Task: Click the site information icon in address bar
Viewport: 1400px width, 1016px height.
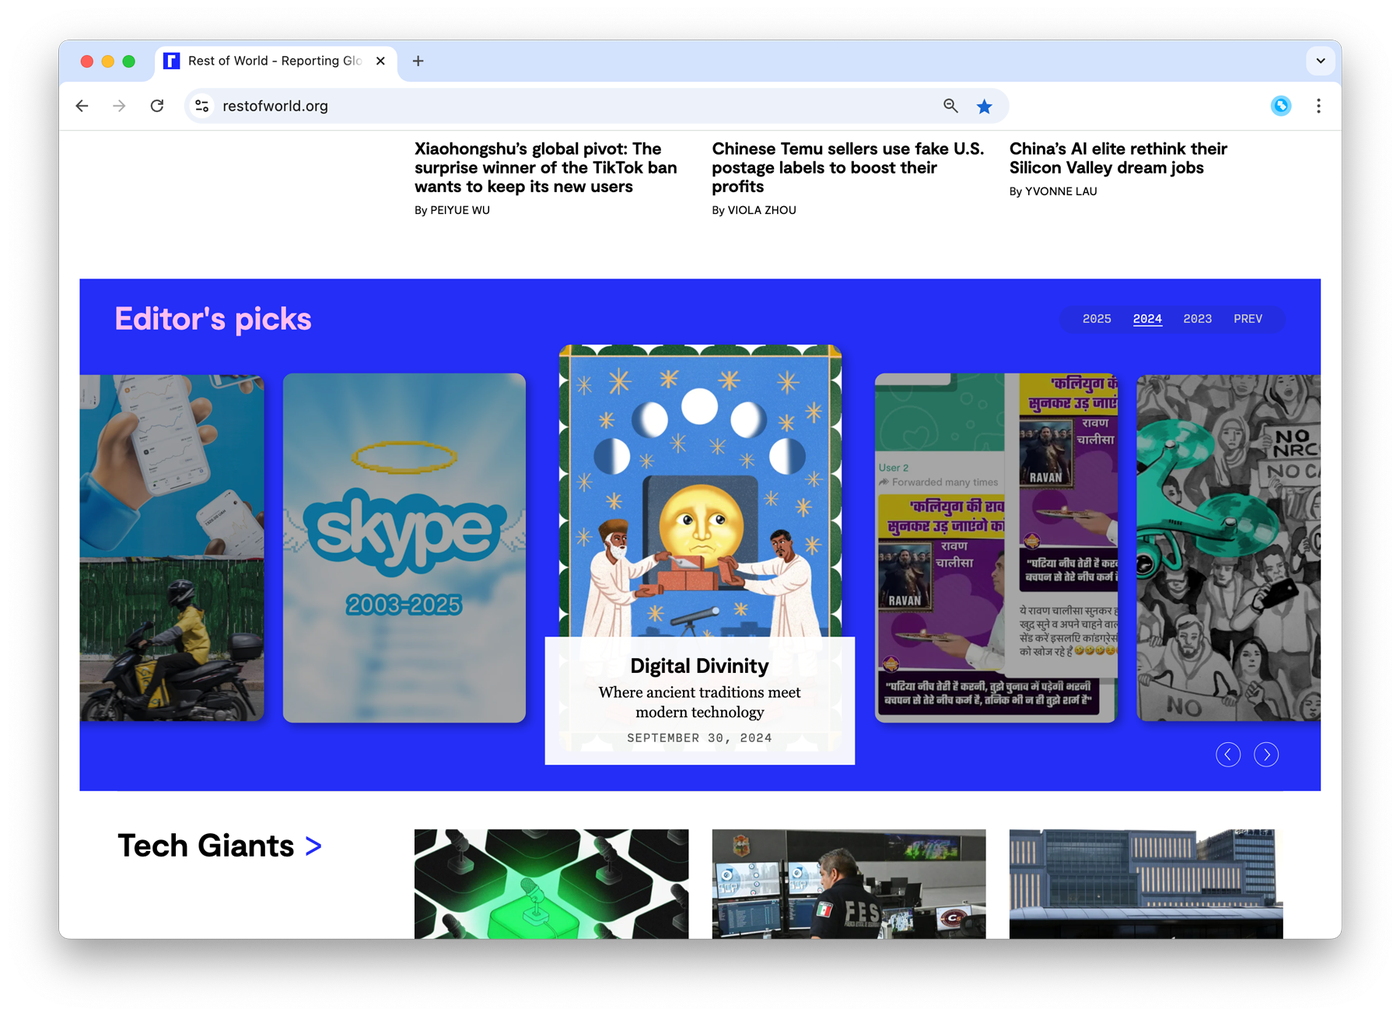Action: 202,106
